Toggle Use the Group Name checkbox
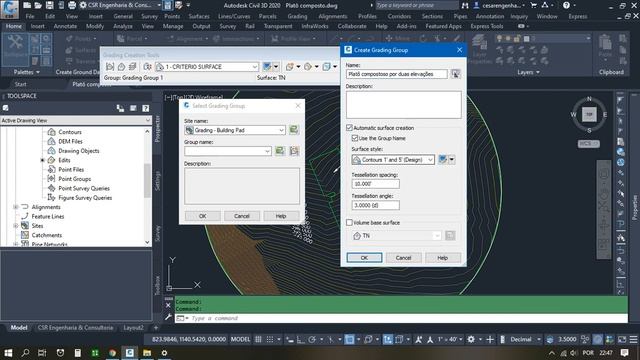 (355, 138)
